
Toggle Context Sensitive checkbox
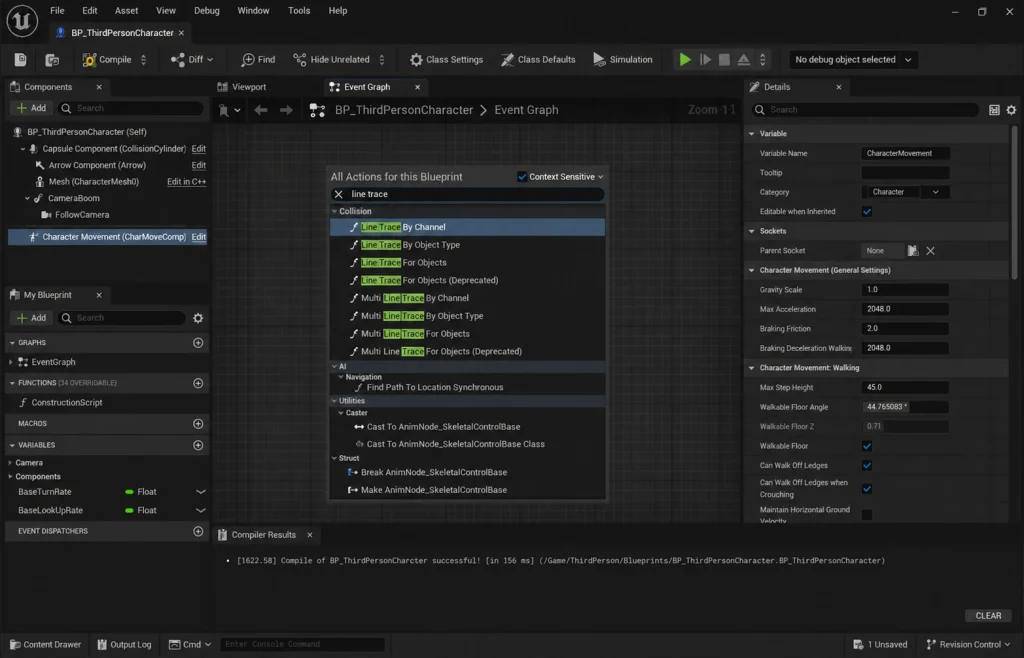522,177
